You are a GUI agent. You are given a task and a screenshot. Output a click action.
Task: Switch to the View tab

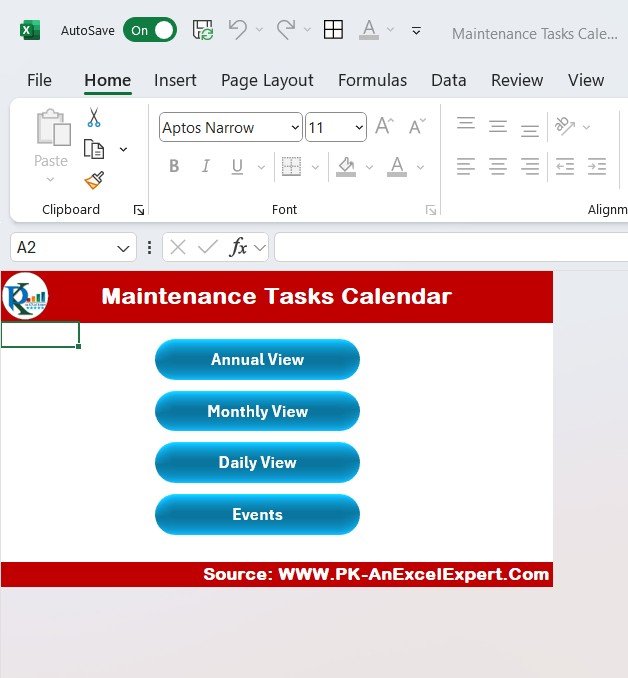[586, 80]
